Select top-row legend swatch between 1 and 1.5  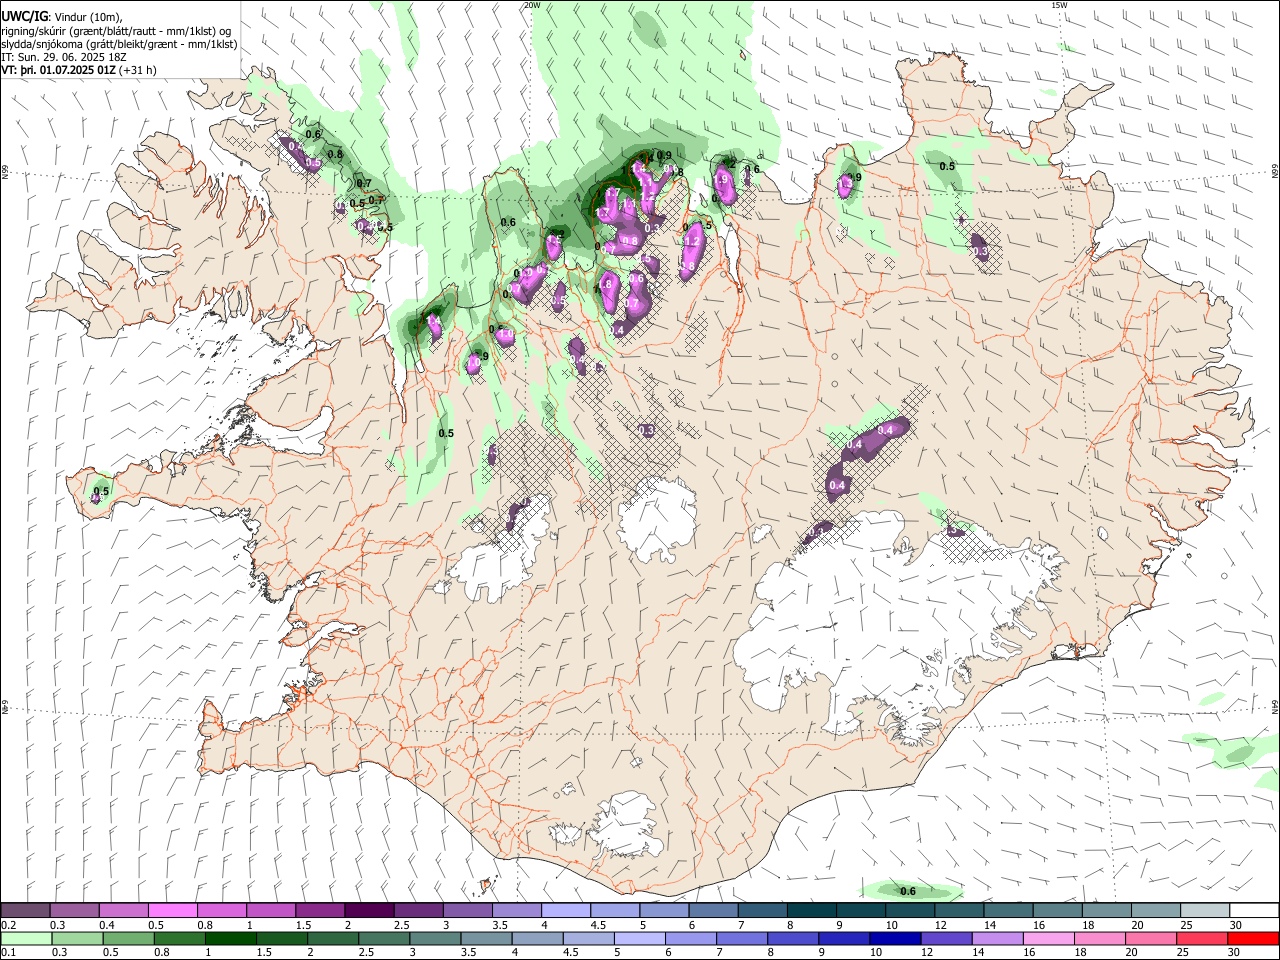coord(270,911)
